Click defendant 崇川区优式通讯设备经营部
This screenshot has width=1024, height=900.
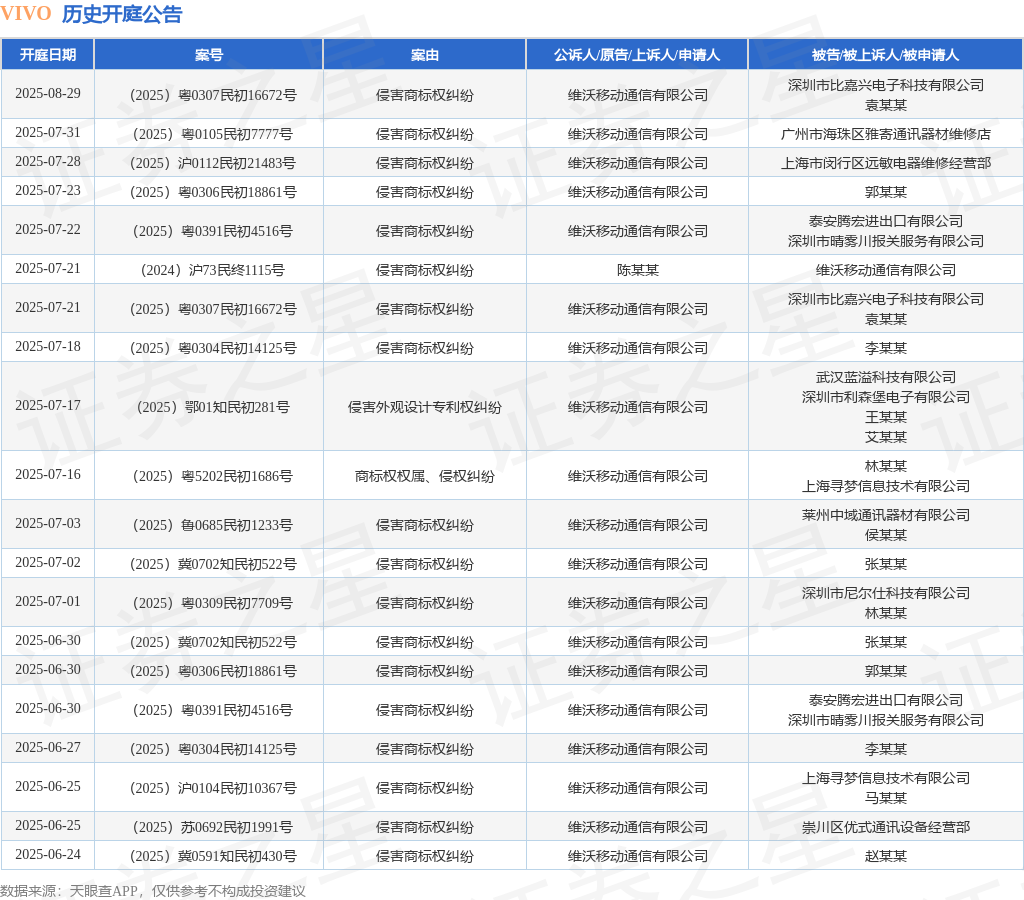pos(886,827)
